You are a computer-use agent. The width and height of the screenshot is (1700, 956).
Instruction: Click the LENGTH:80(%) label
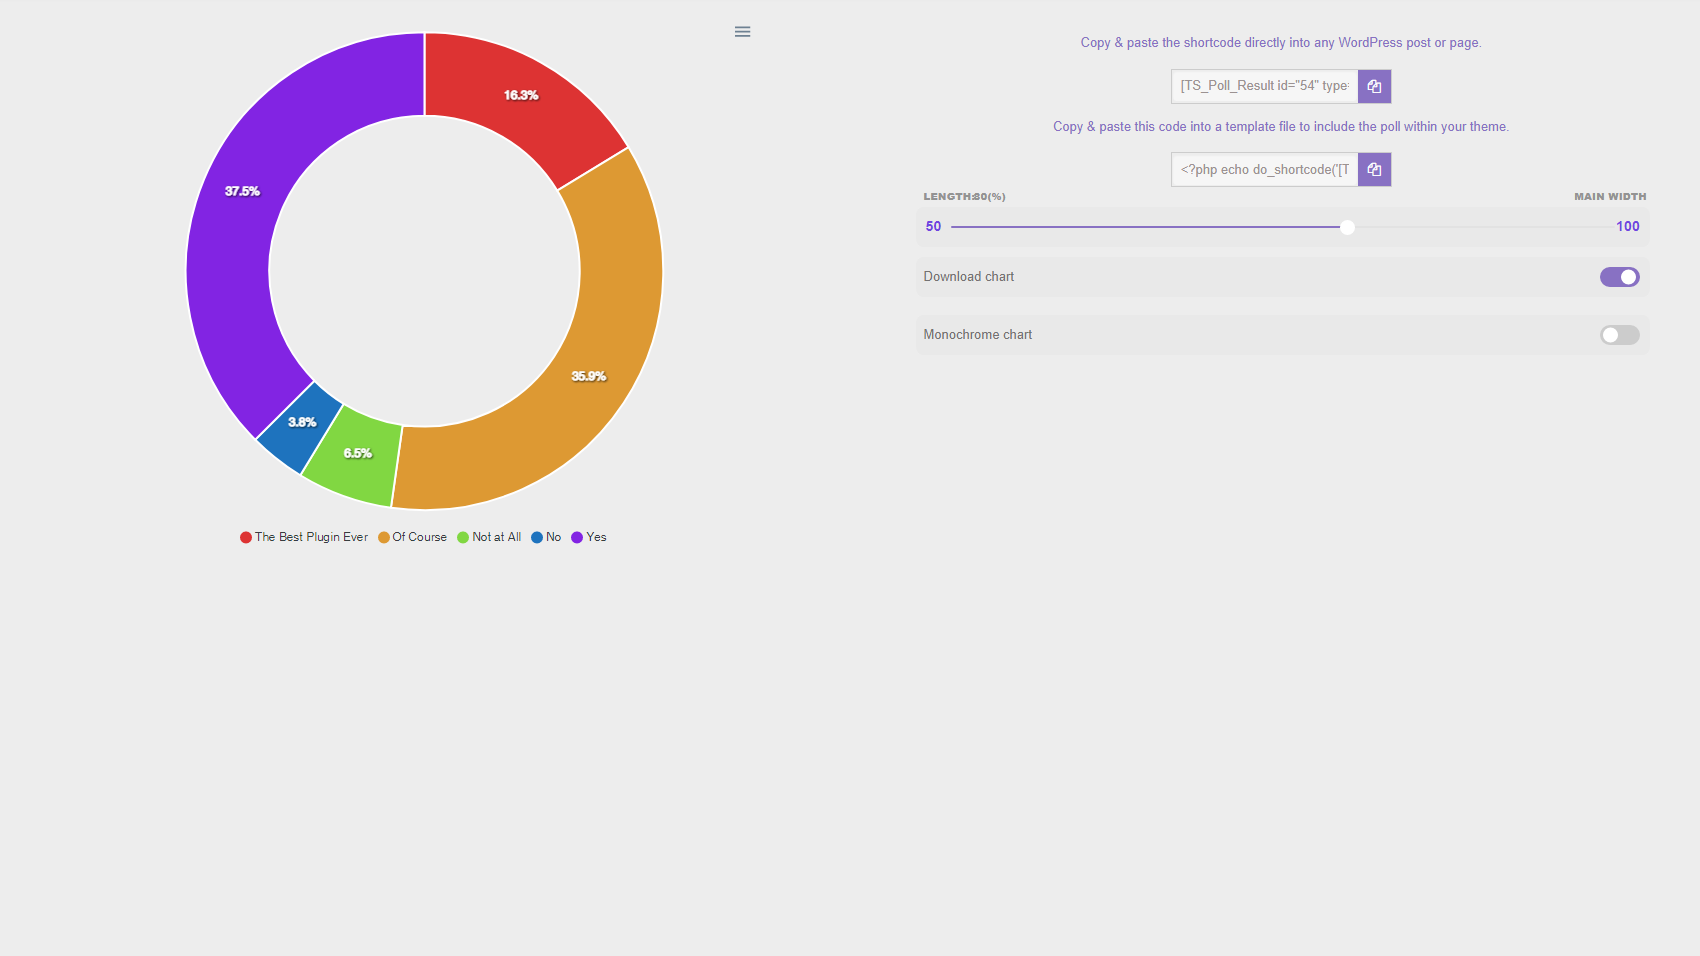964,197
